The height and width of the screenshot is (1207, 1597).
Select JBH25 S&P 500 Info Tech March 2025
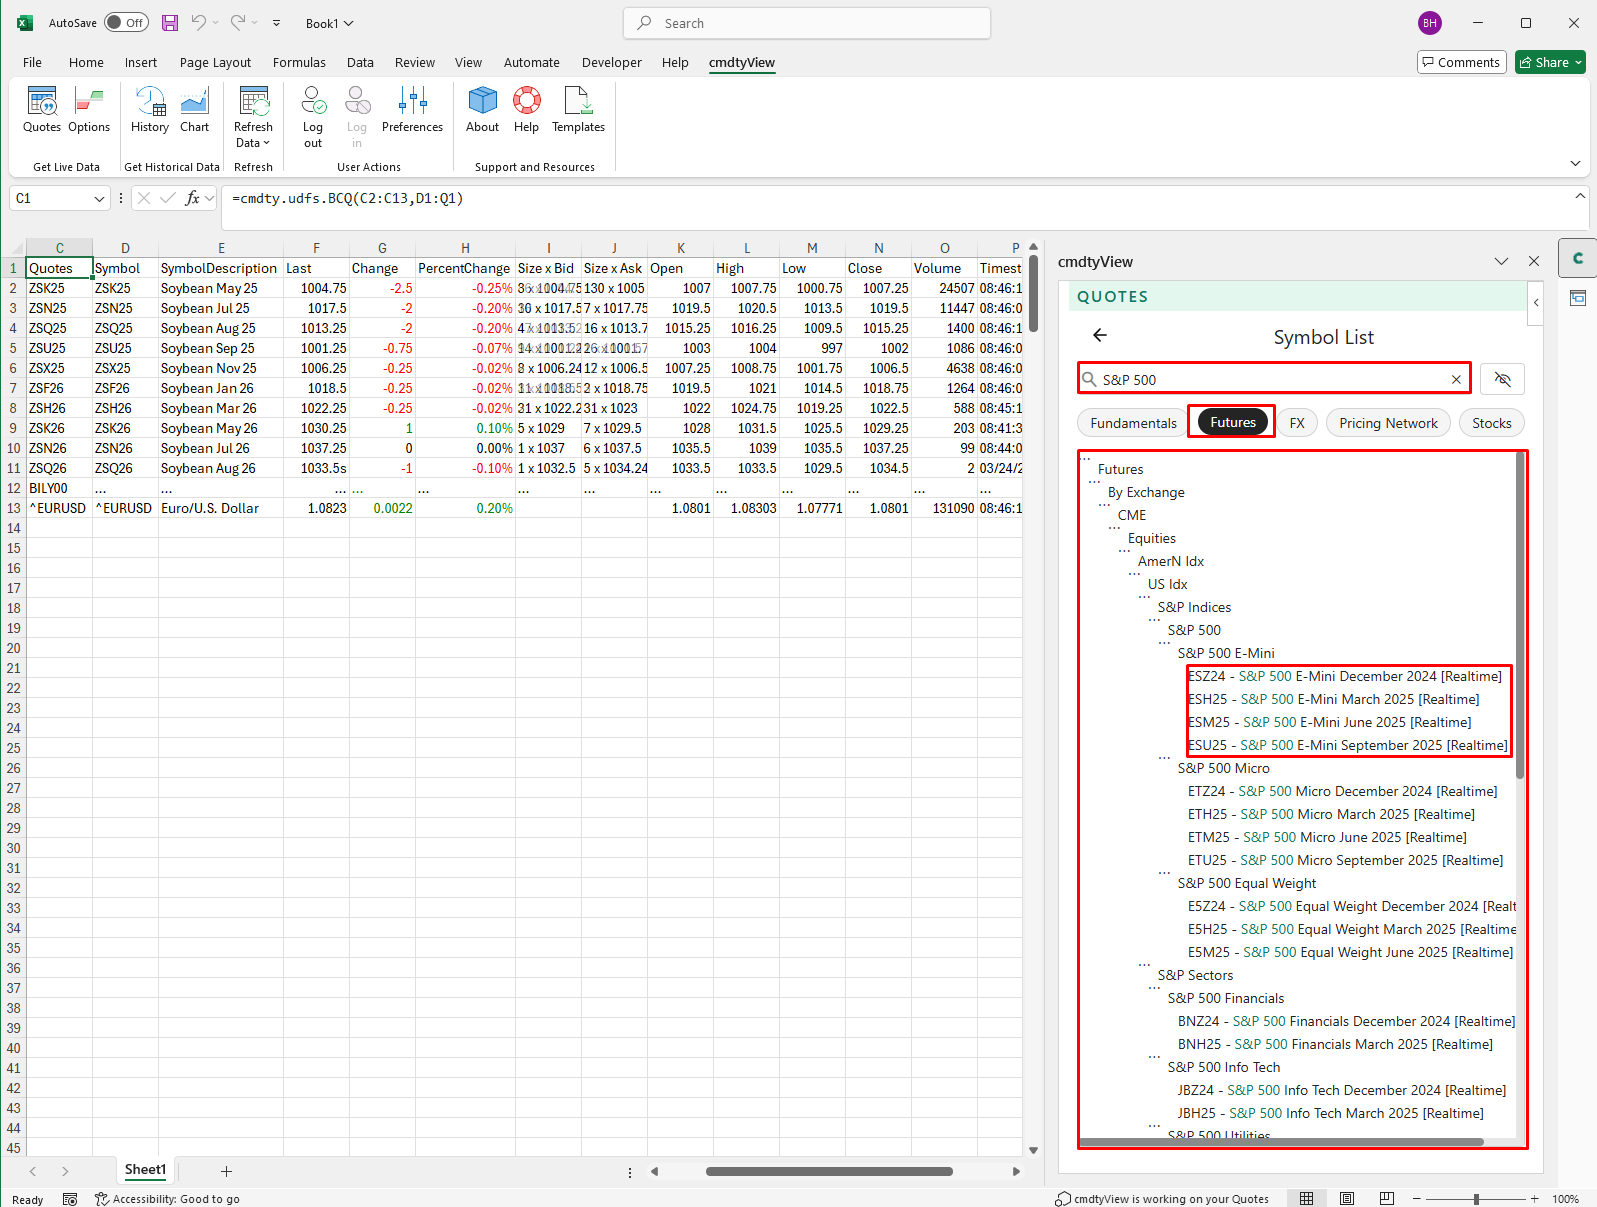(1330, 1113)
